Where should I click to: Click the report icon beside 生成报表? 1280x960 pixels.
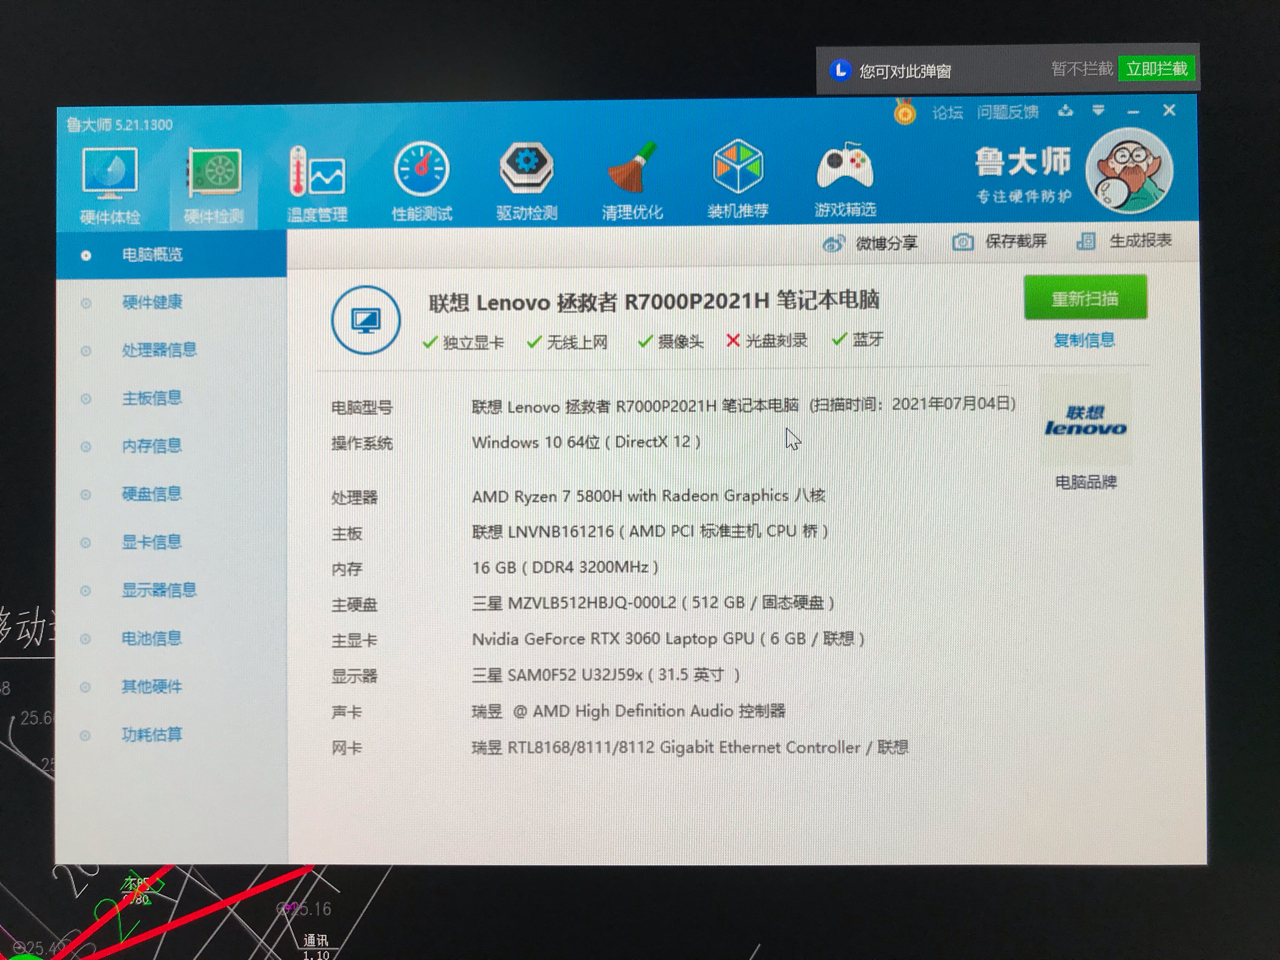coord(1086,241)
